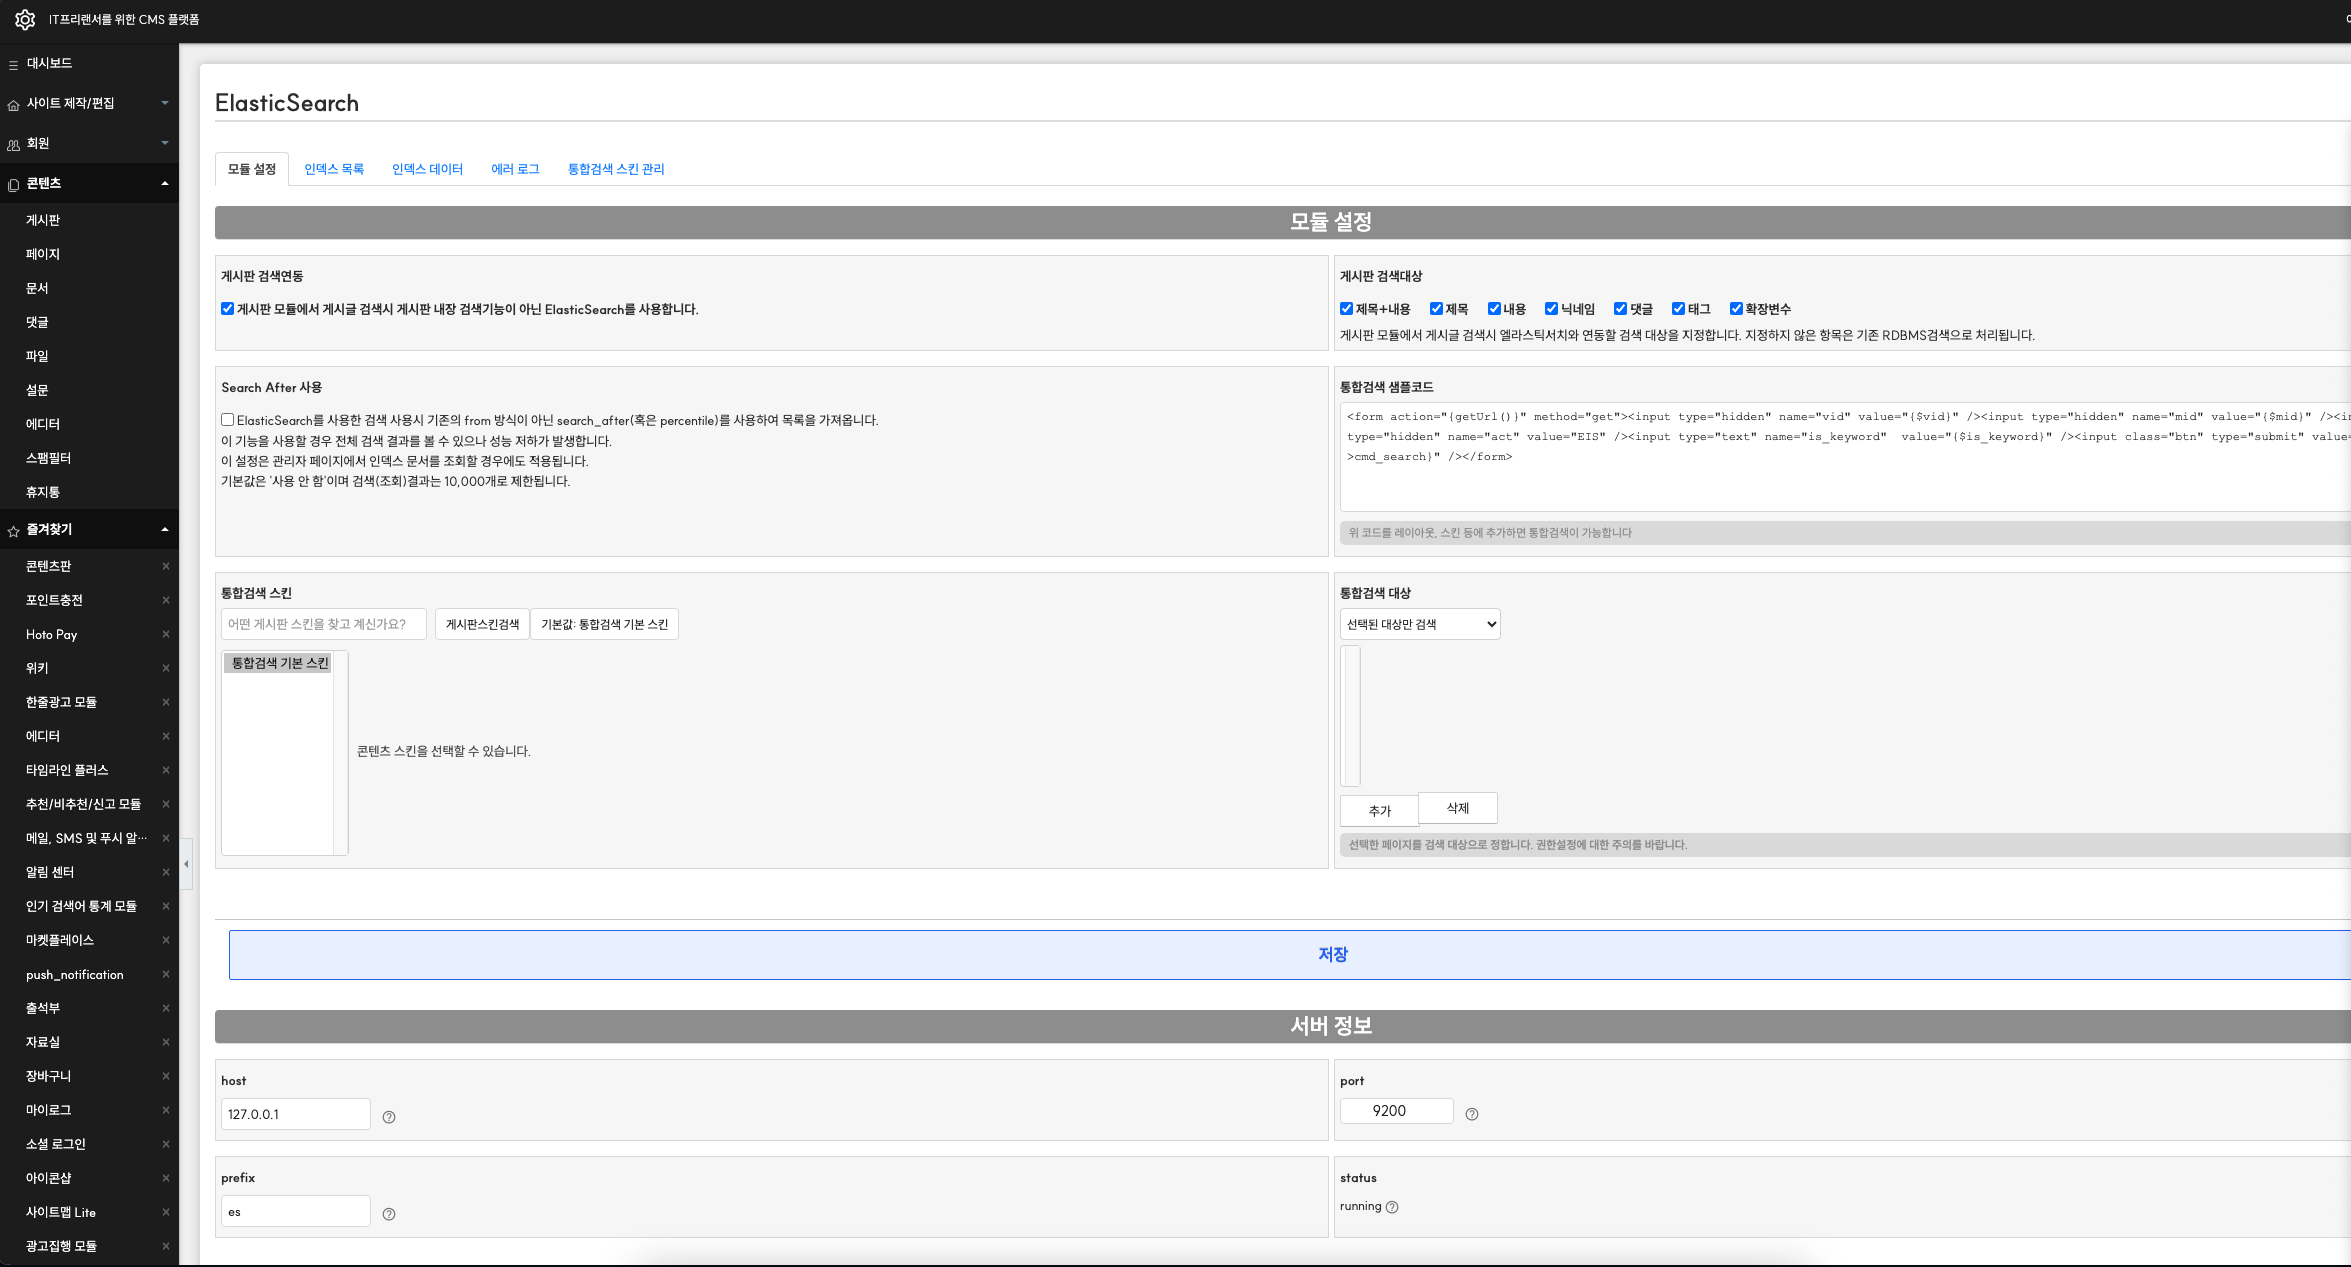This screenshot has width=2351, height=1267.
Task: Remove 콘텐츠판 from favorites
Action: [x=166, y=566]
